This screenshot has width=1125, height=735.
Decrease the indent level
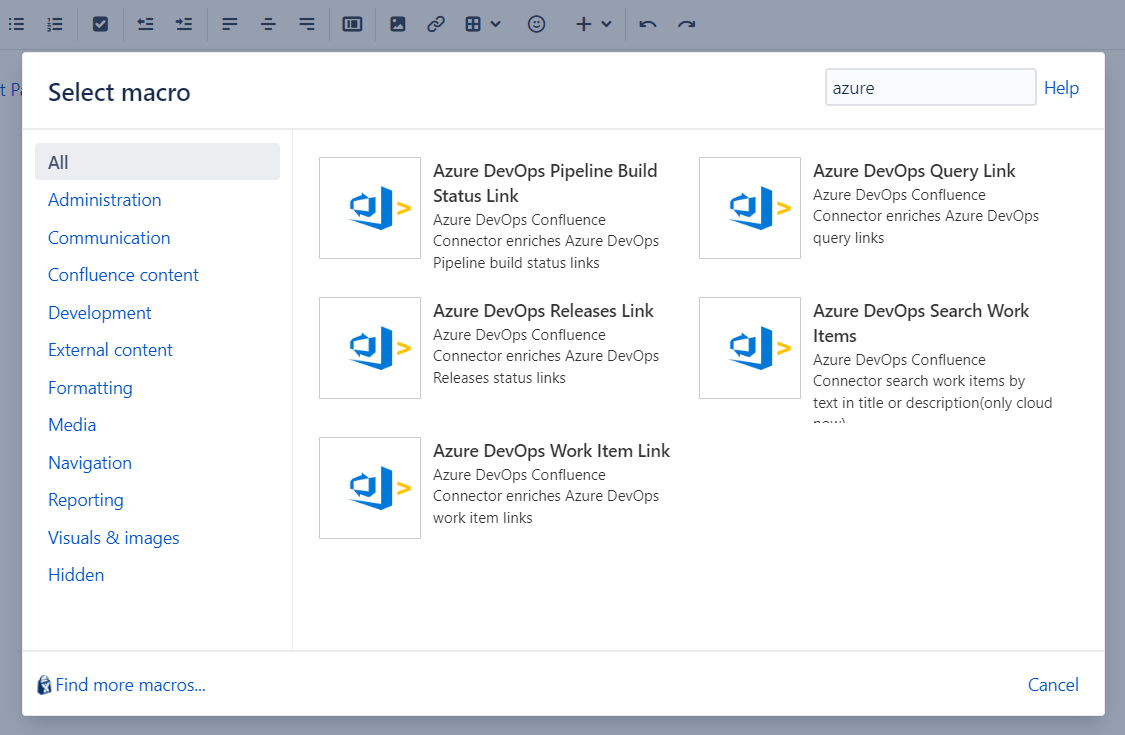tap(145, 23)
